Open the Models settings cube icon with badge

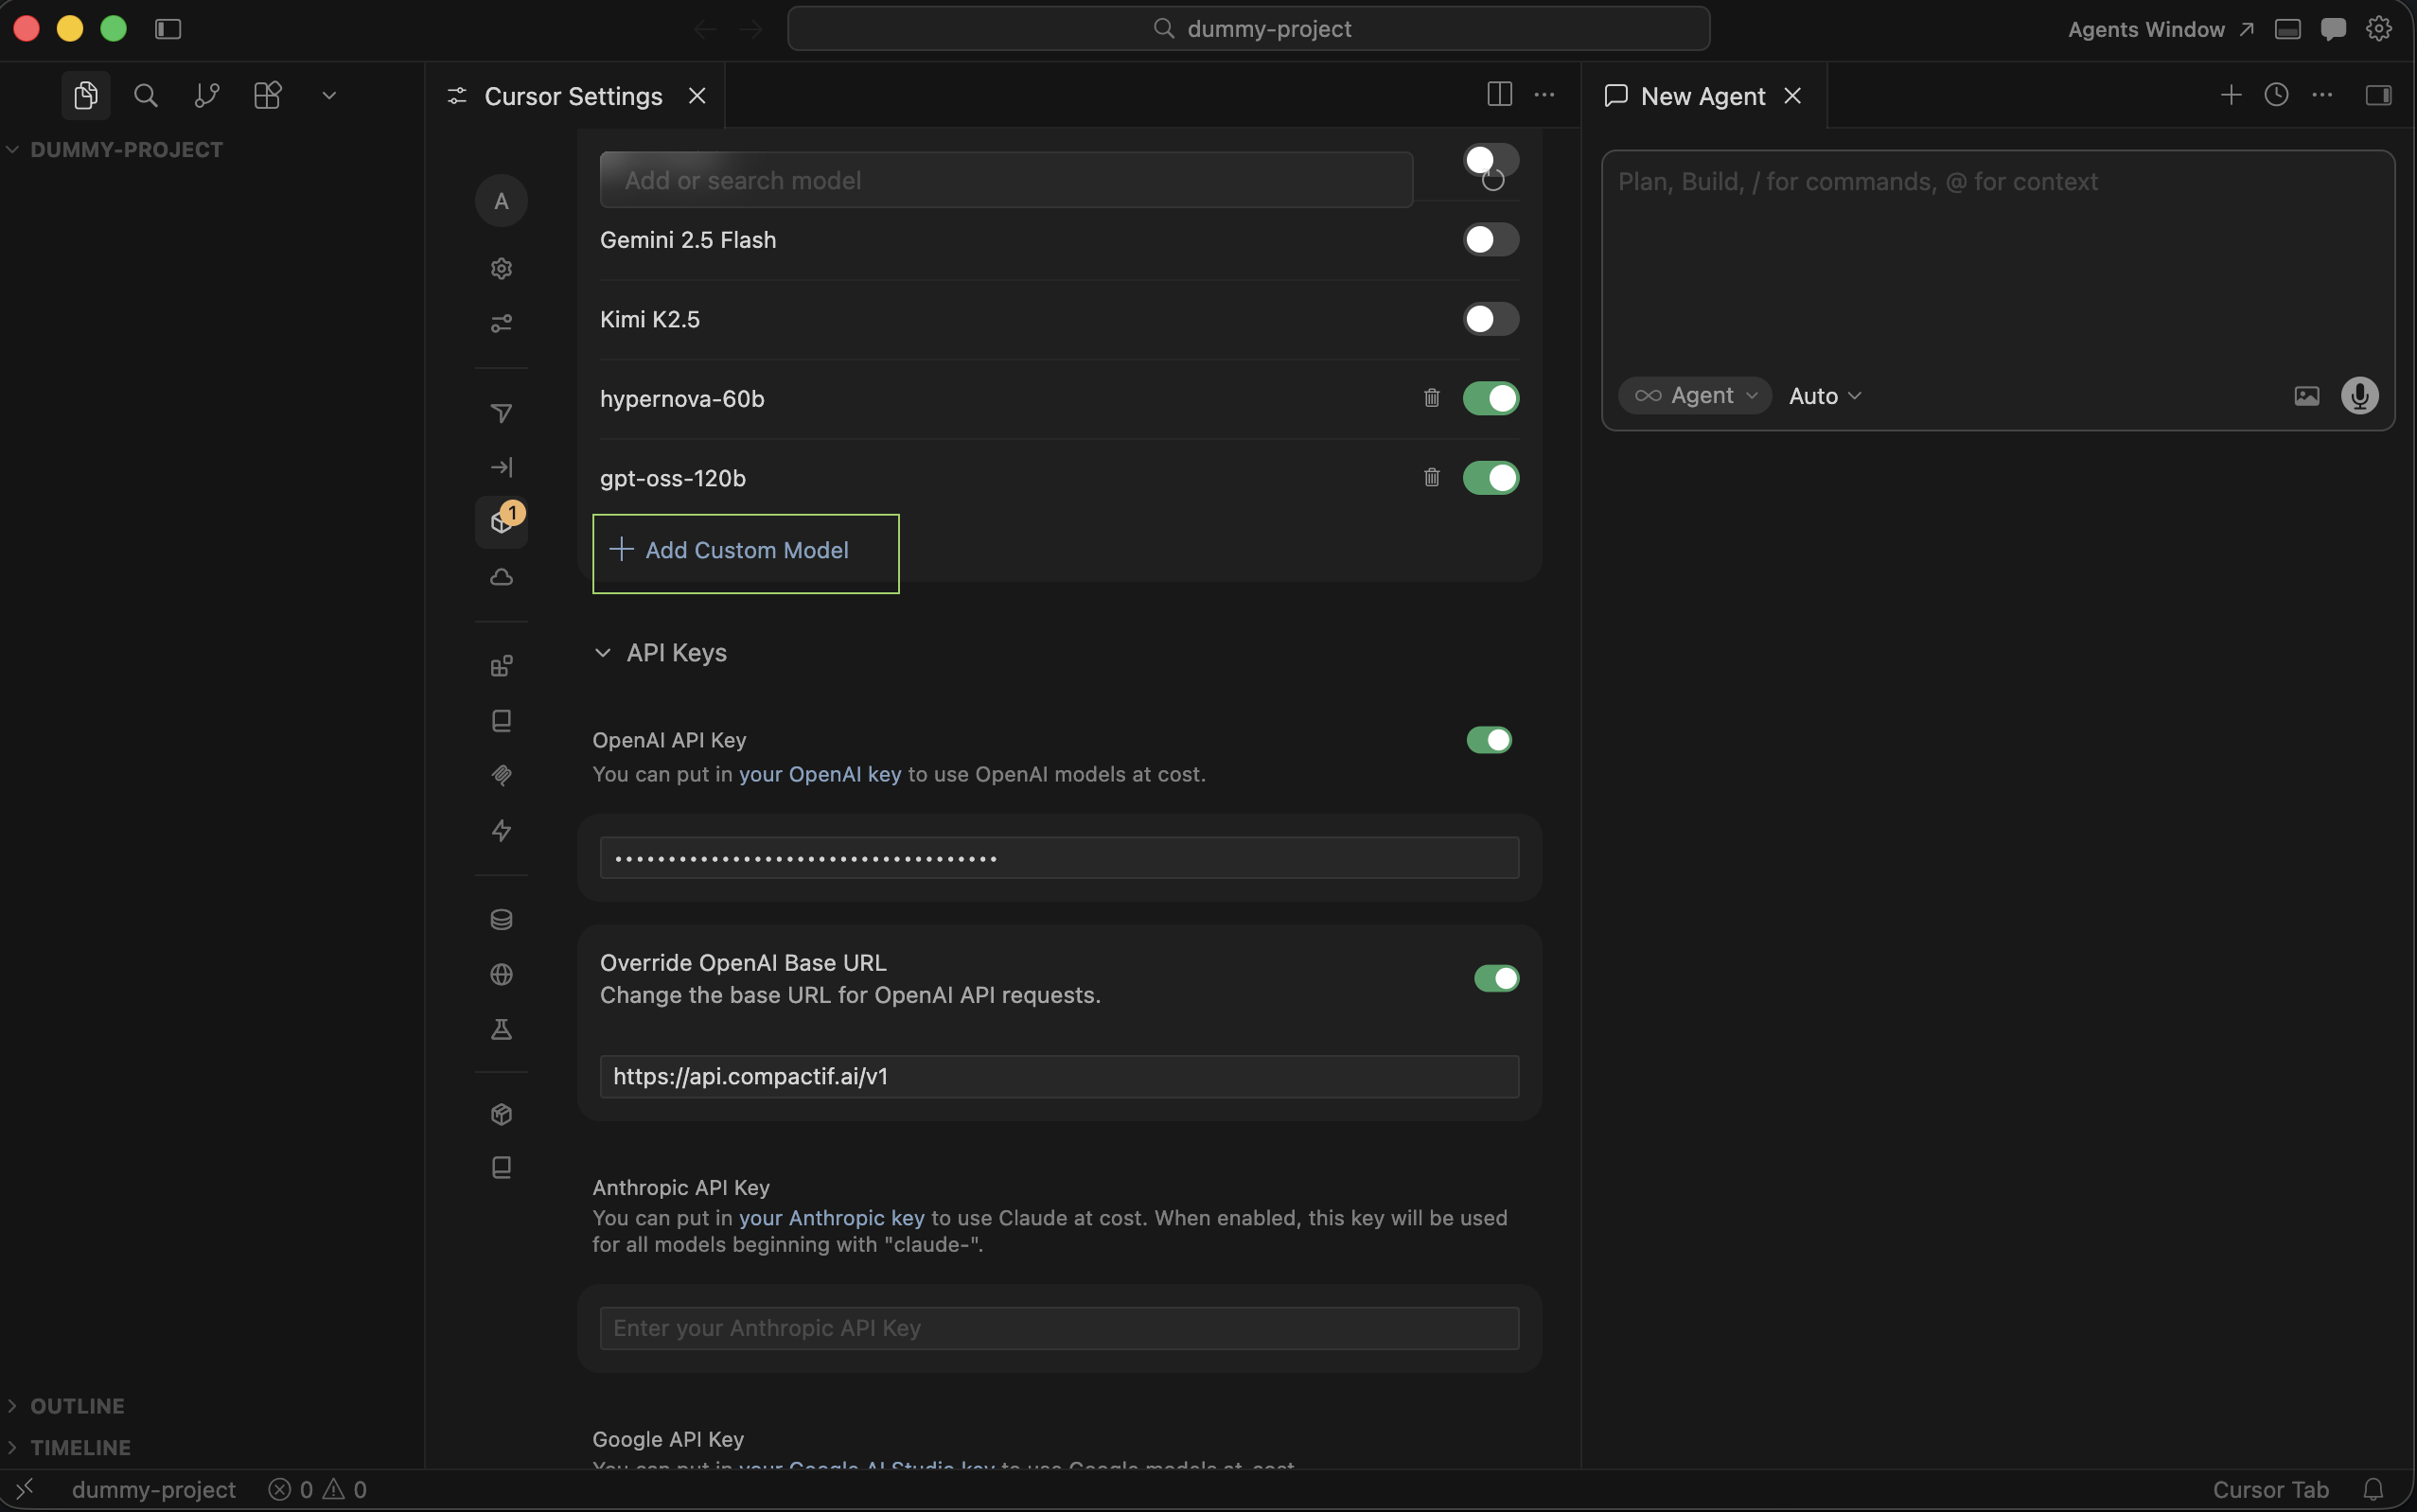(x=502, y=522)
